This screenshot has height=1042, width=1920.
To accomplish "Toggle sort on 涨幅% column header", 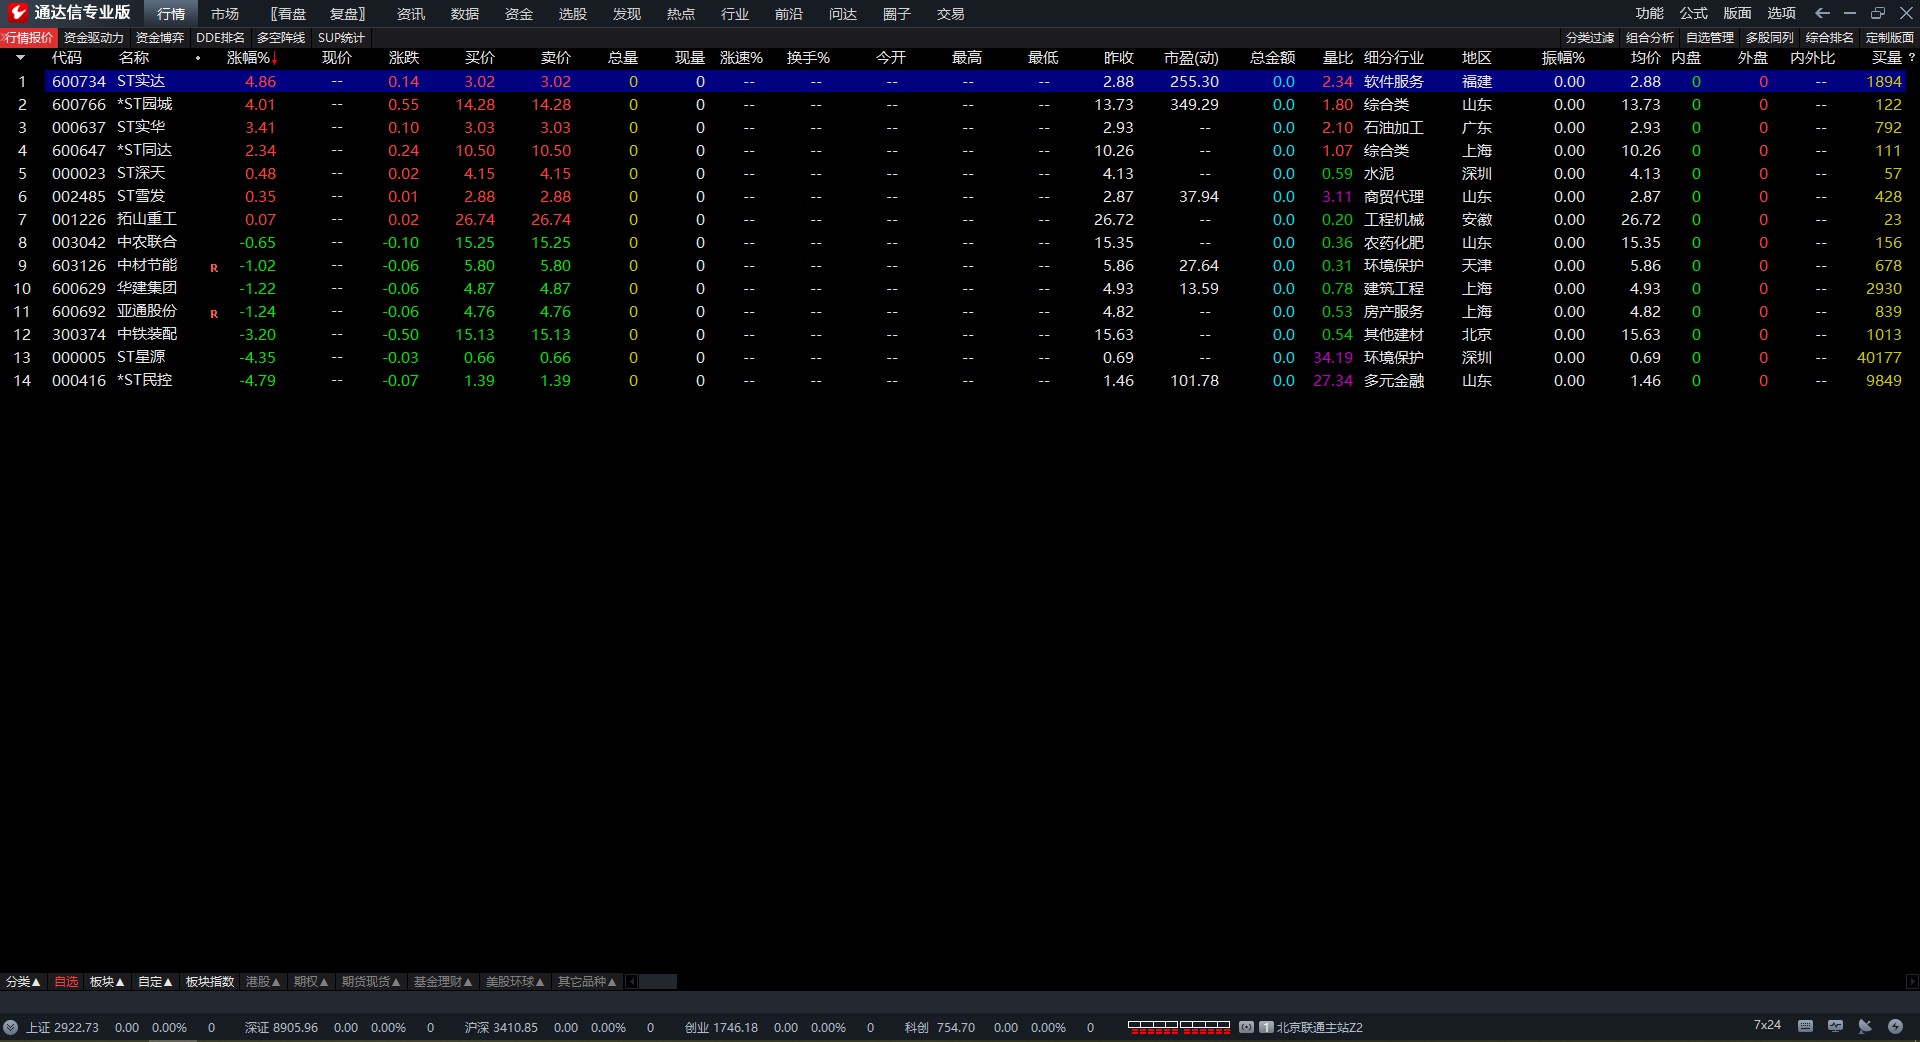I will point(252,58).
